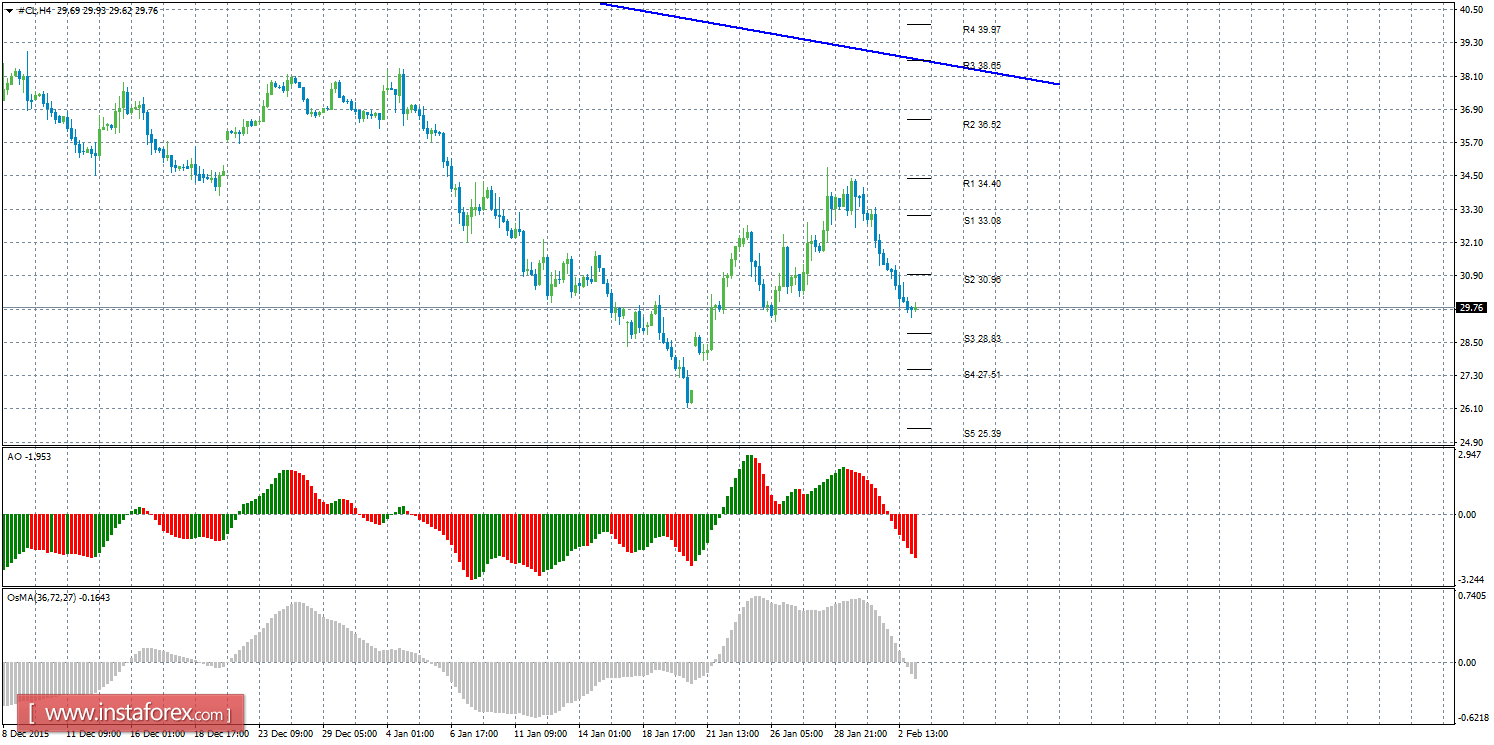Click the 28 Jan 21:00 time label
This screenshot has width=1494, height=745.
click(863, 733)
